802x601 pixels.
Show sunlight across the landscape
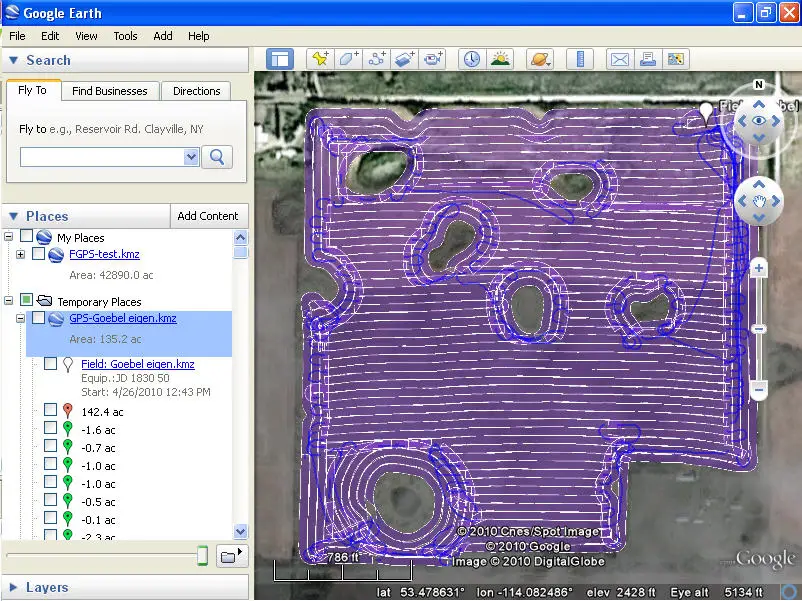(x=500, y=59)
